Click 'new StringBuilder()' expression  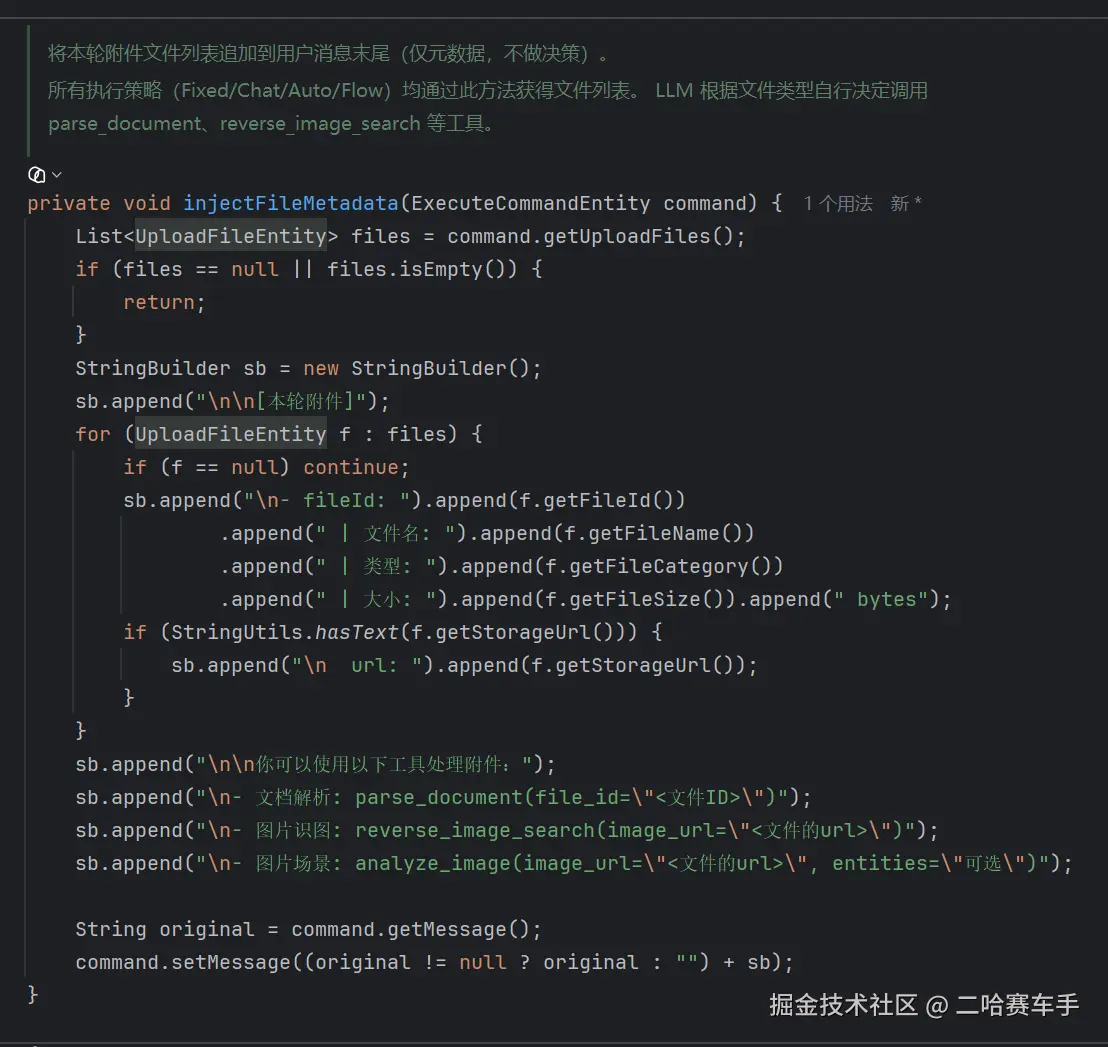click(416, 368)
